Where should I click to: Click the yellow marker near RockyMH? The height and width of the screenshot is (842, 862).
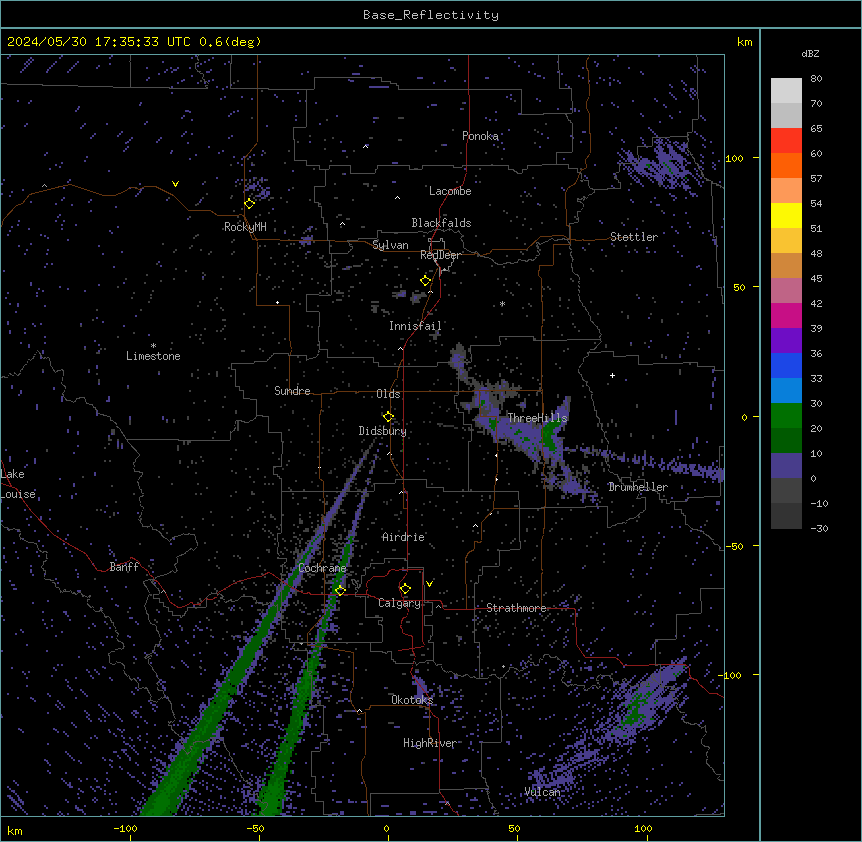[250, 204]
